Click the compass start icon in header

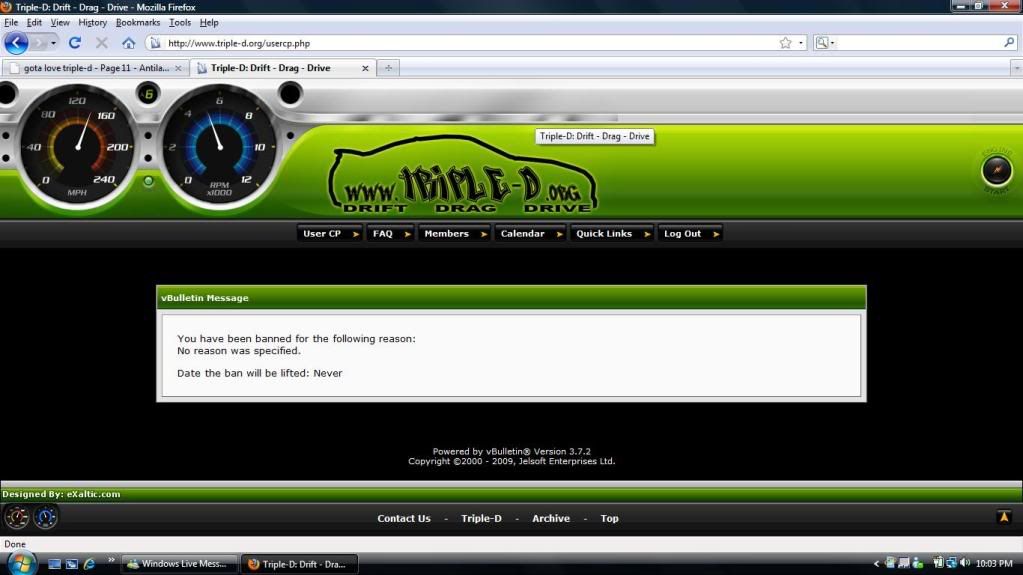pyautogui.click(x=996, y=171)
